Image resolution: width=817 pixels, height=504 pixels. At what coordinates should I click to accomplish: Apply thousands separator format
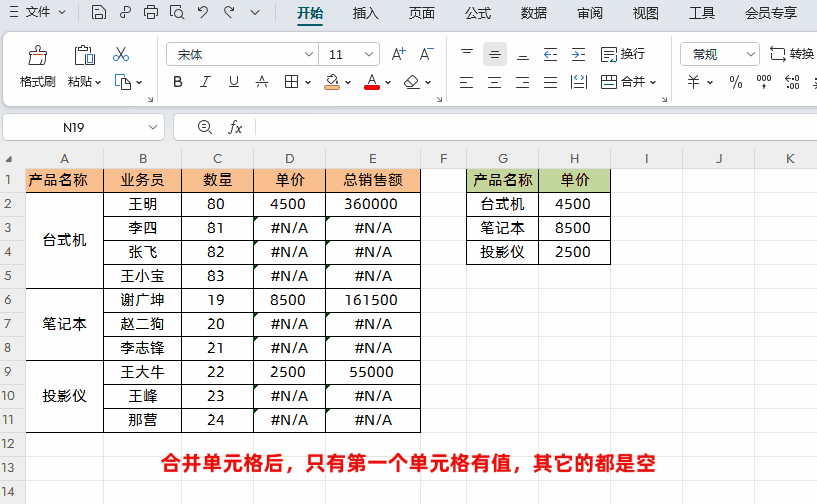click(764, 82)
